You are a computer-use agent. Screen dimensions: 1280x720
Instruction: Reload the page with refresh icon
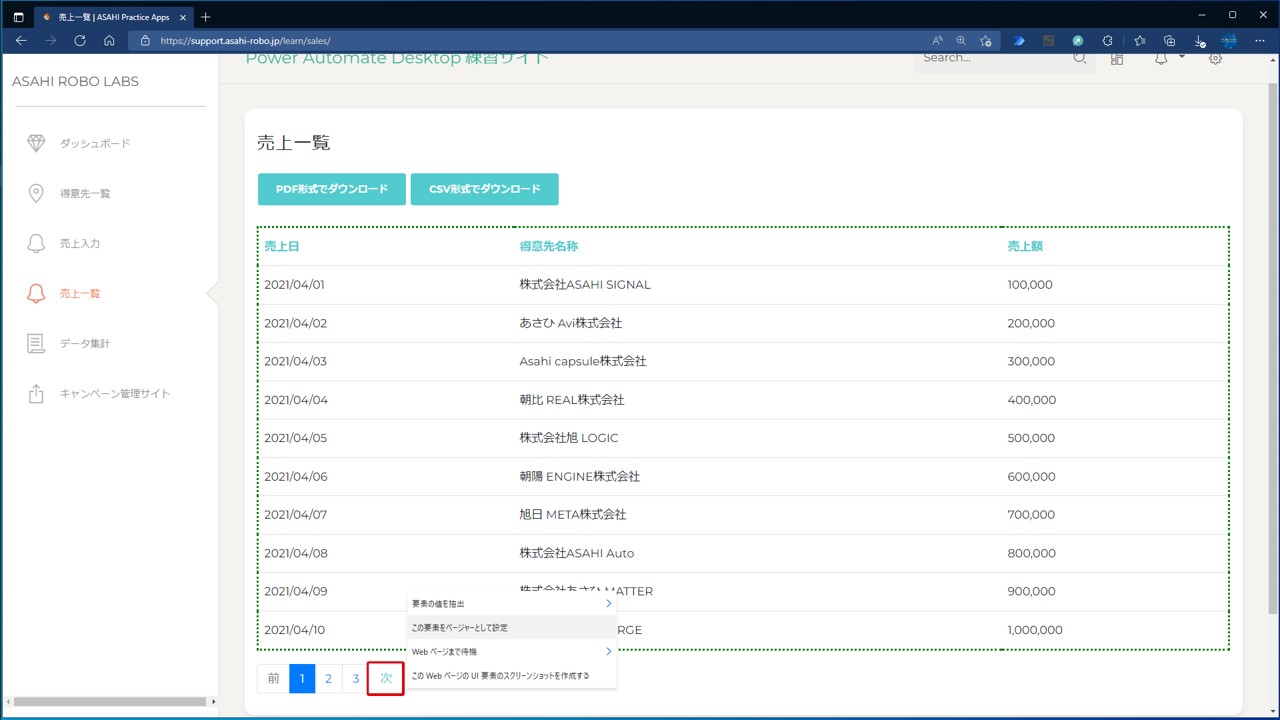coord(80,41)
